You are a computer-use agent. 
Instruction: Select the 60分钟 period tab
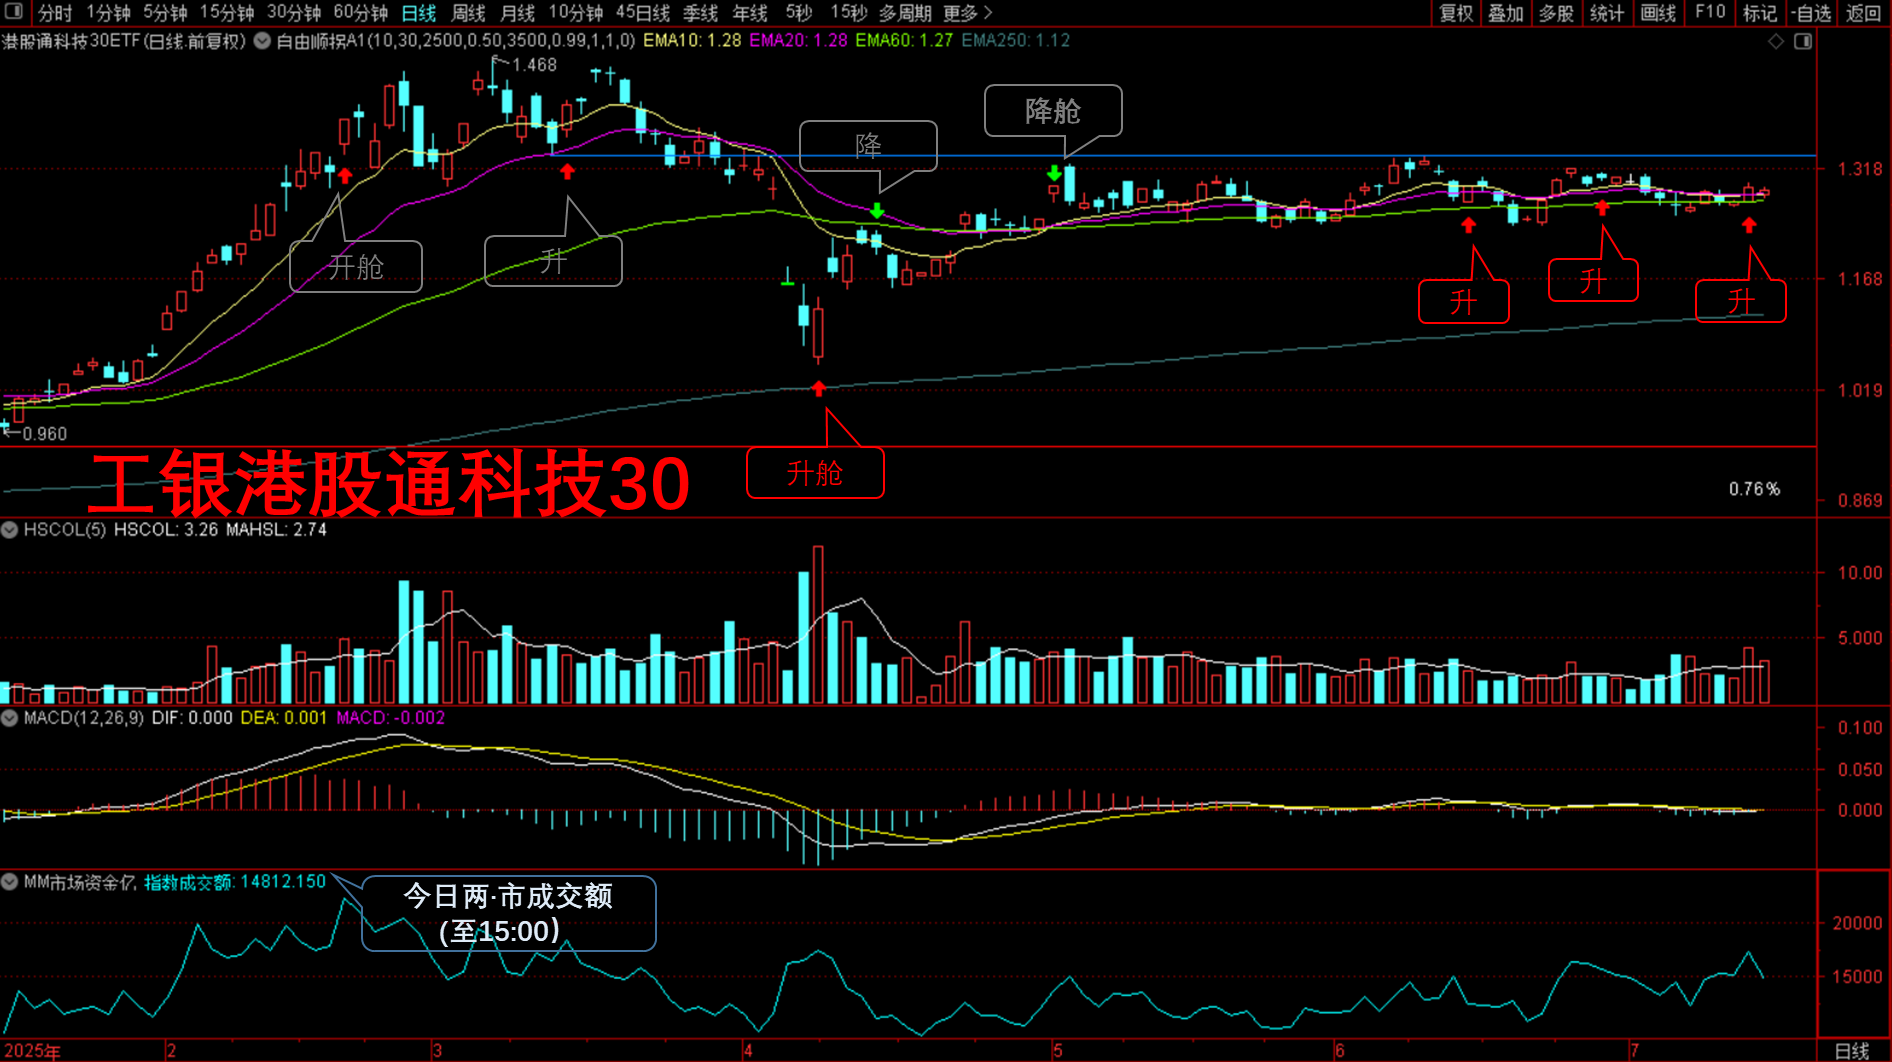coord(361,13)
